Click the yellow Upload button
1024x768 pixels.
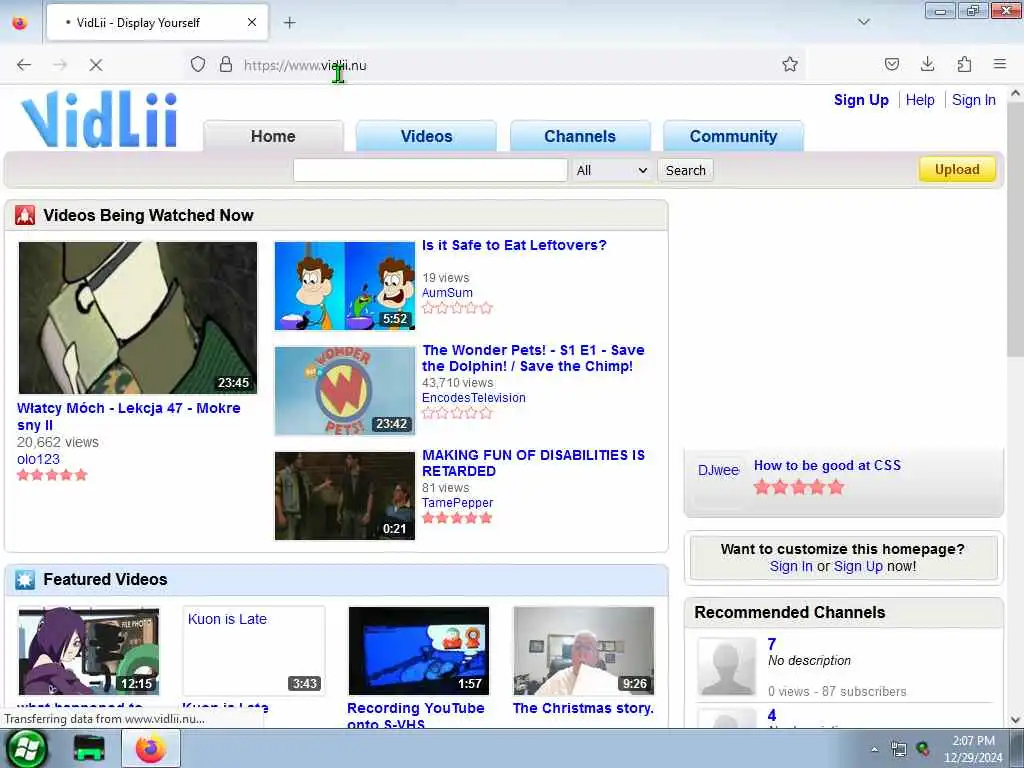coord(957,169)
